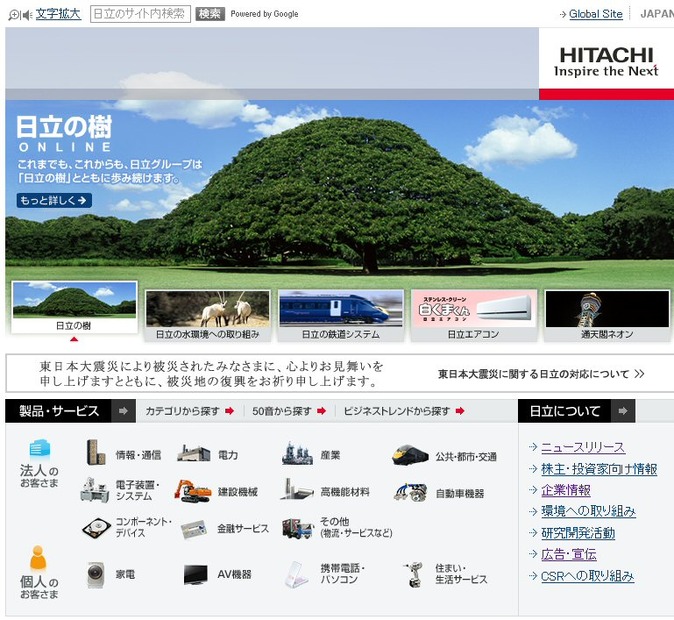Click the 製品・サービス heading

click(x=59, y=411)
